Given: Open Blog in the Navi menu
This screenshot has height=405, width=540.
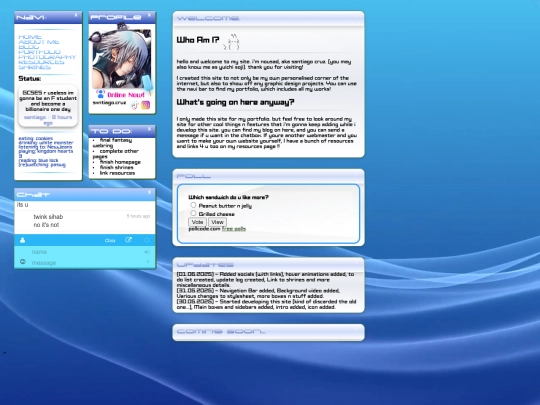Looking at the screenshot, I should click(x=29, y=47).
